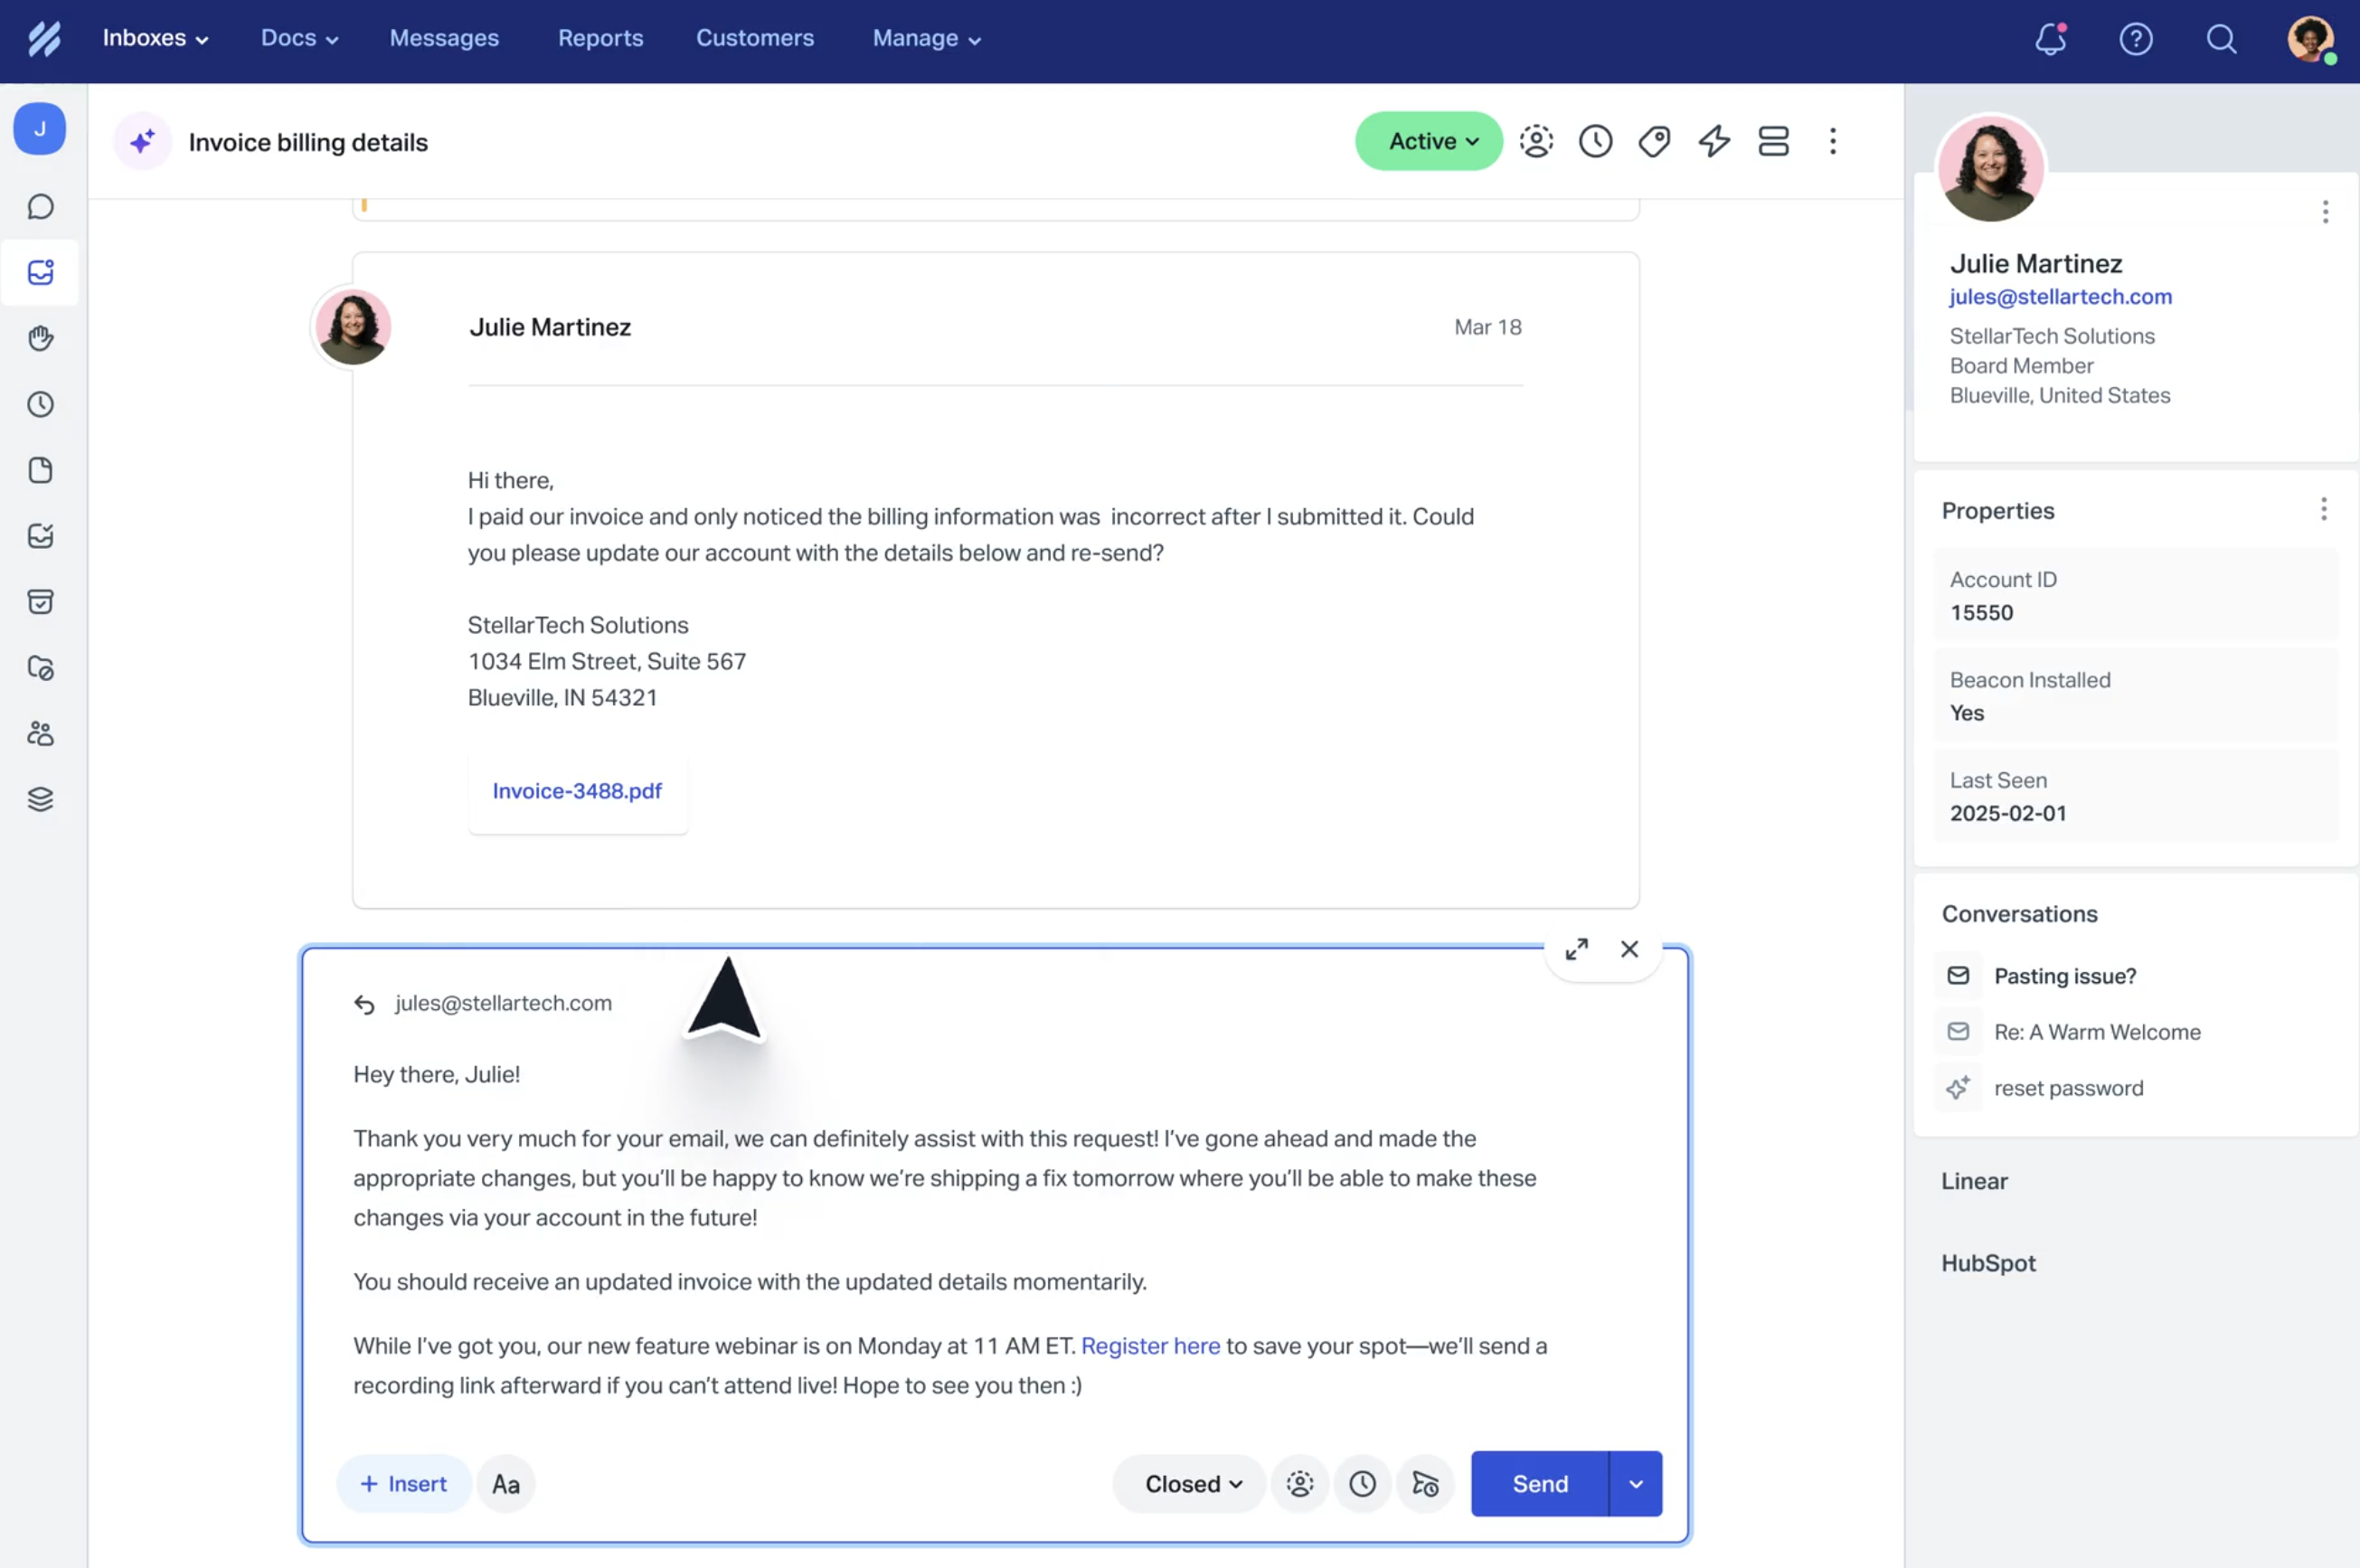Open workflows lightning bolt icon
Viewport: 2360px width, 1568px height.
click(x=1714, y=141)
